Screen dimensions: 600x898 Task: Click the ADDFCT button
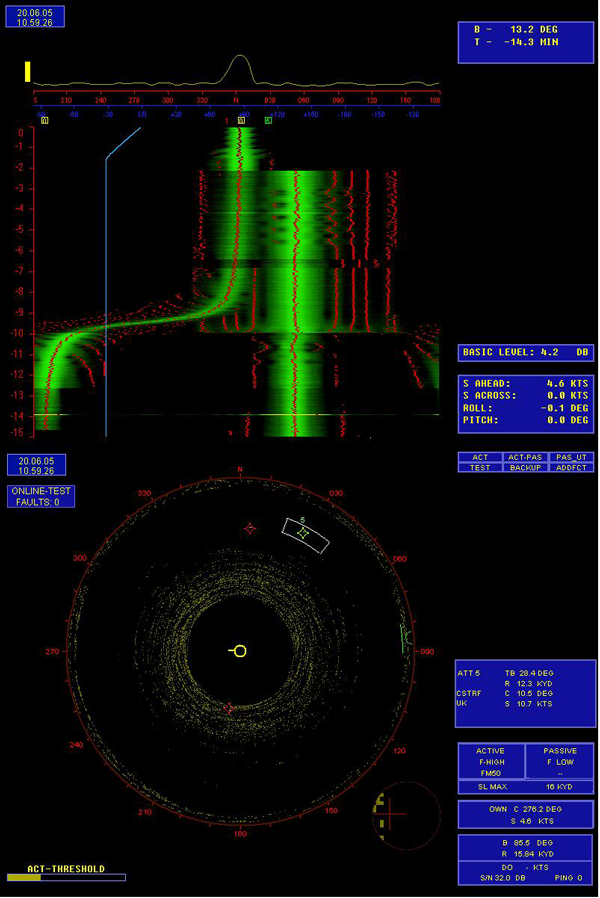click(571, 467)
